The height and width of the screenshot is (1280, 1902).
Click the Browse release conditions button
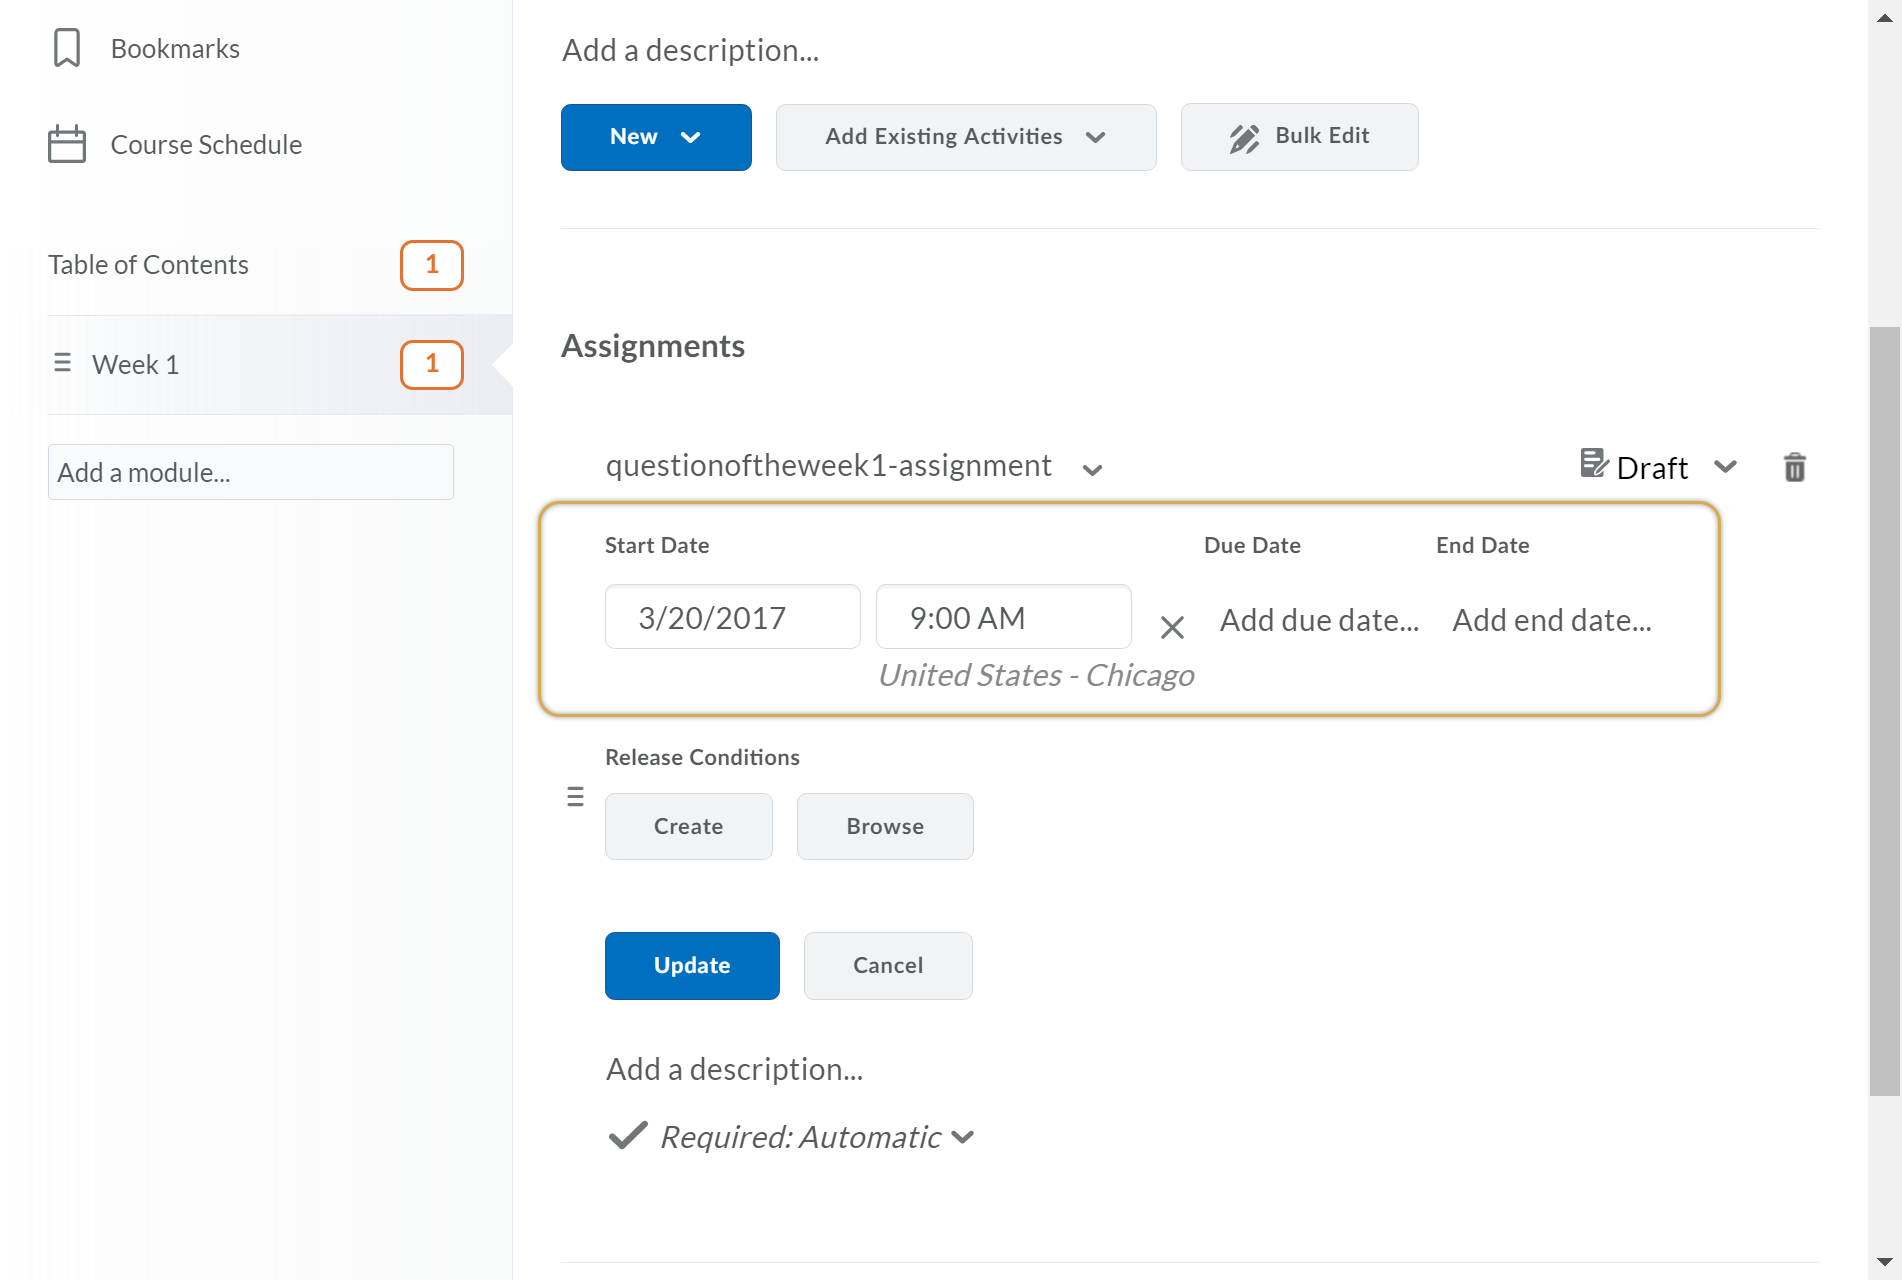pos(885,826)
